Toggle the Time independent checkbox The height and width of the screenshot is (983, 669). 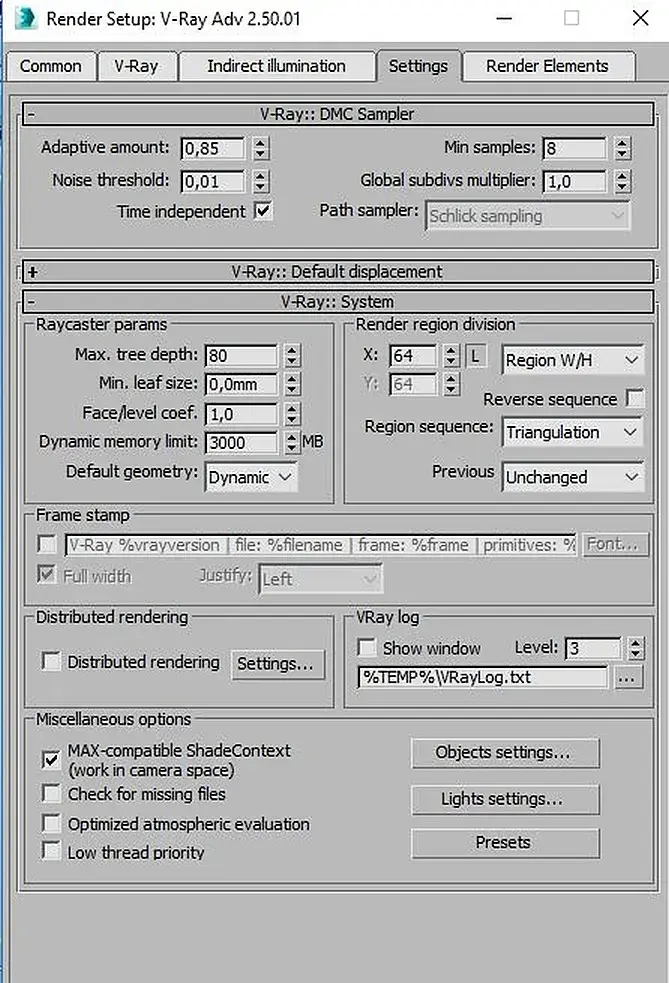point(263,211)
